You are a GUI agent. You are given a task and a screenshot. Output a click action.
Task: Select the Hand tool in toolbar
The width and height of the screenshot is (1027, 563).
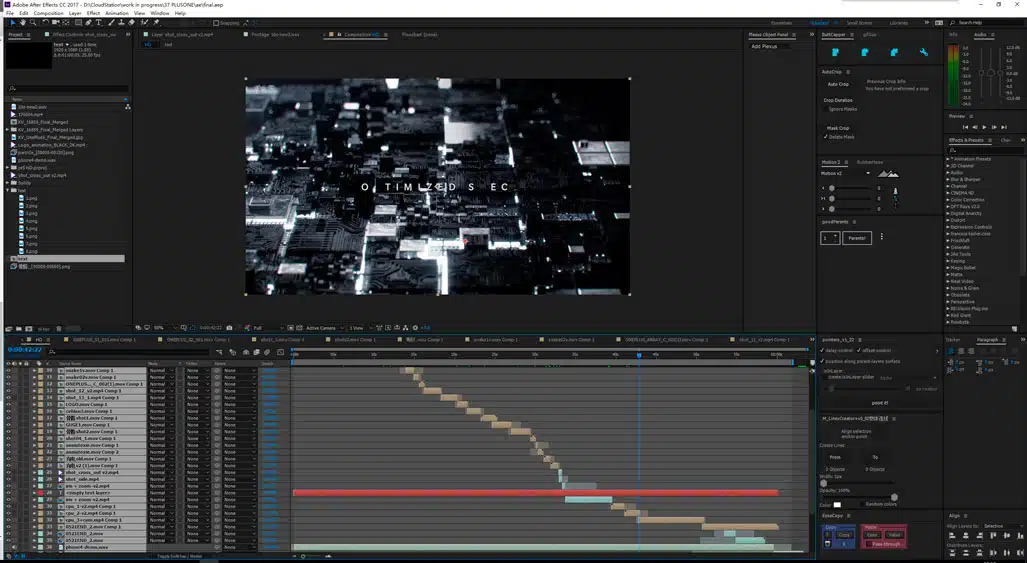[21, 22]
